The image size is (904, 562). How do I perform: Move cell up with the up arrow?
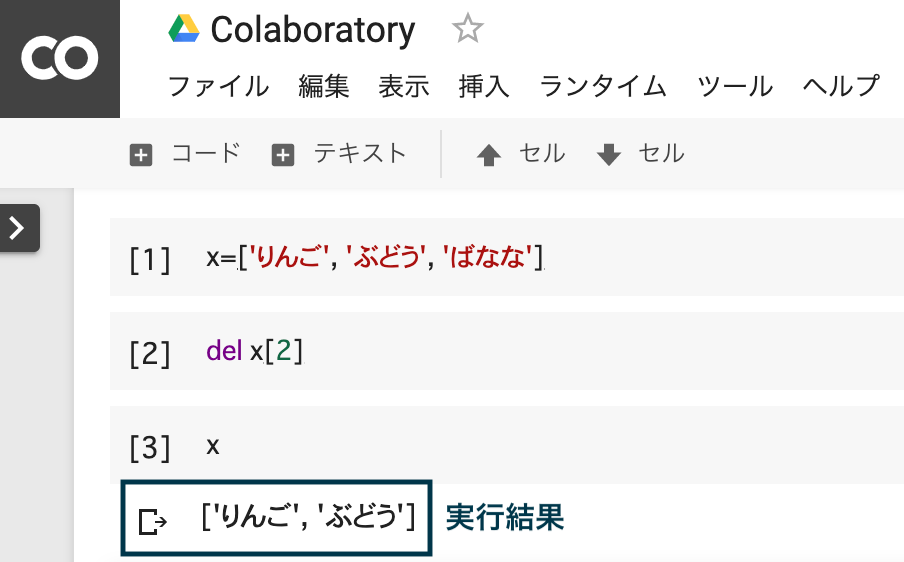pos(489,155)
